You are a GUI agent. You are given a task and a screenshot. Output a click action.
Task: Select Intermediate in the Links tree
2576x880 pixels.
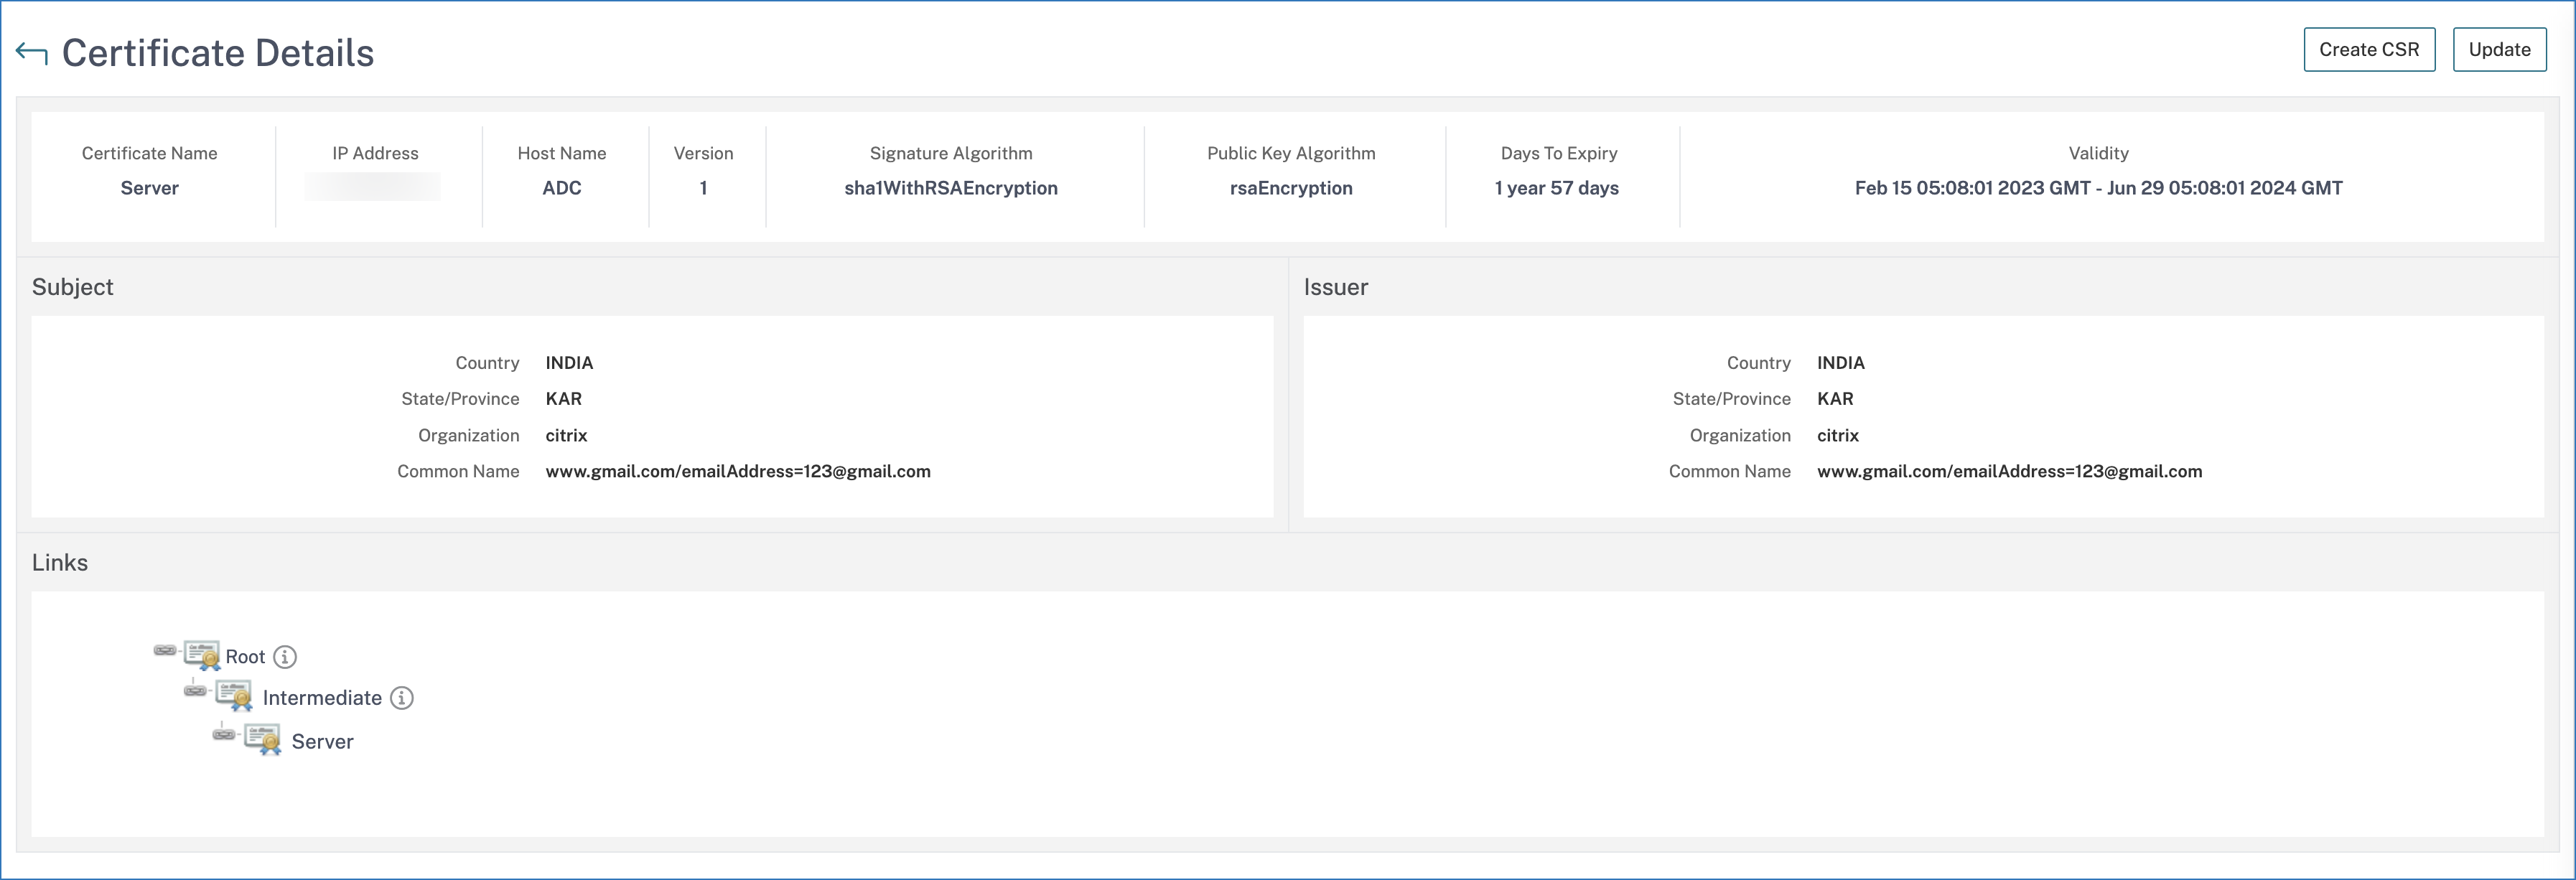pos(322,698)
